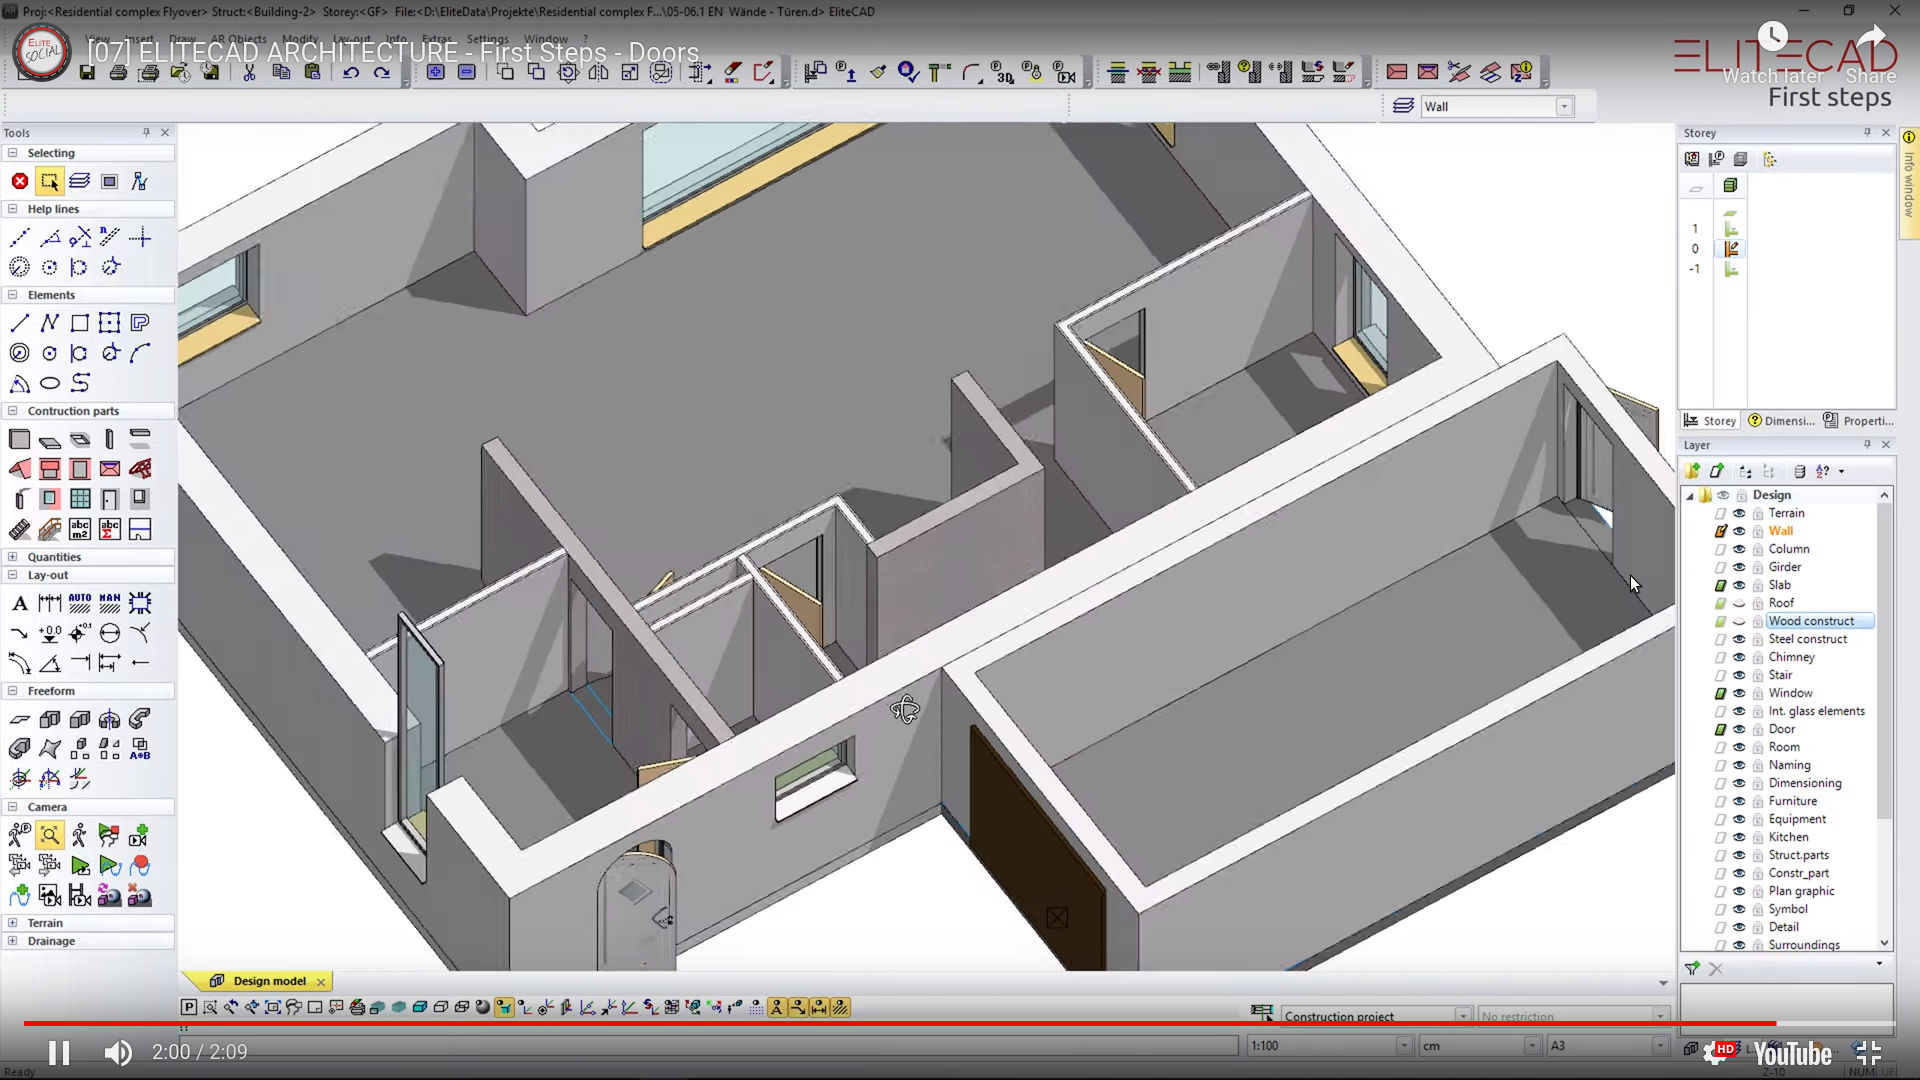
Task: Click the cut scissors icon
Action: coord(249,73)
